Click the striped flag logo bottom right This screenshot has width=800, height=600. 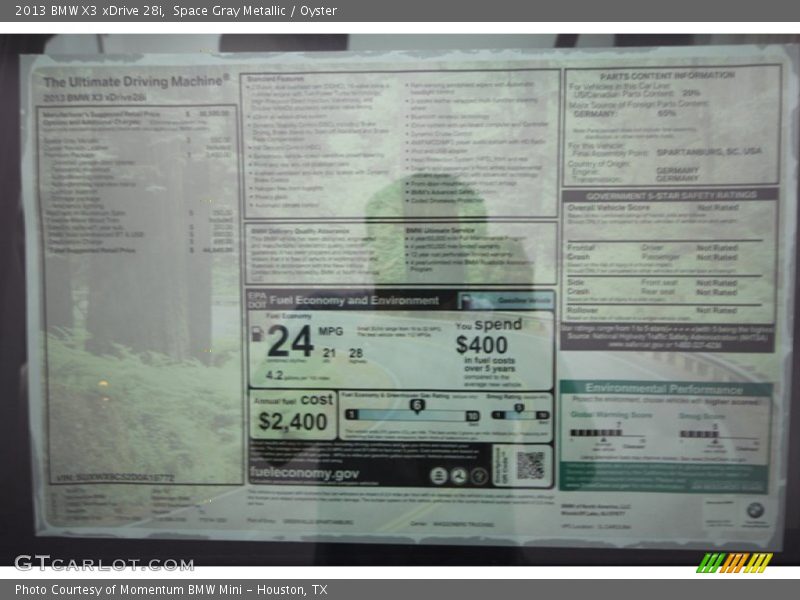click(x=734, y=562)
